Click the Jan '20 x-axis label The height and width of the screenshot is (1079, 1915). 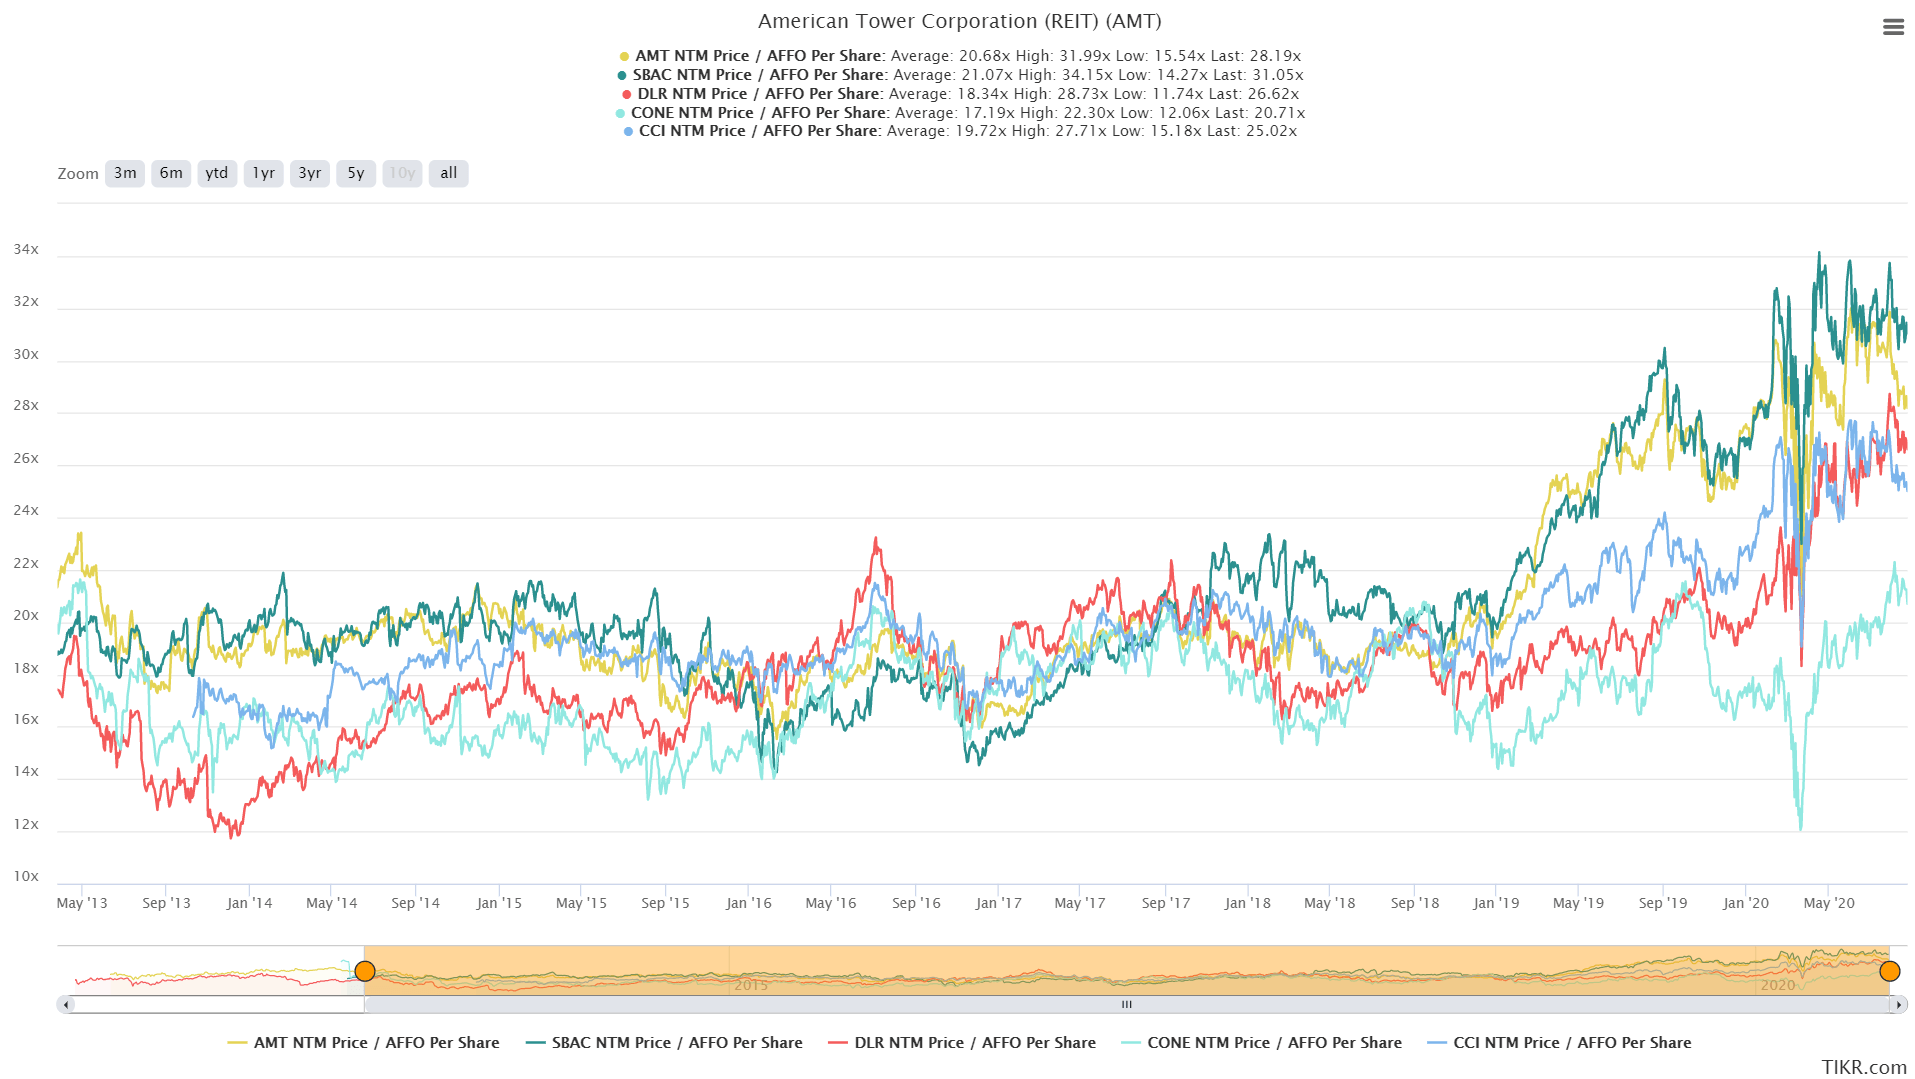click(x=1745, y=903)
